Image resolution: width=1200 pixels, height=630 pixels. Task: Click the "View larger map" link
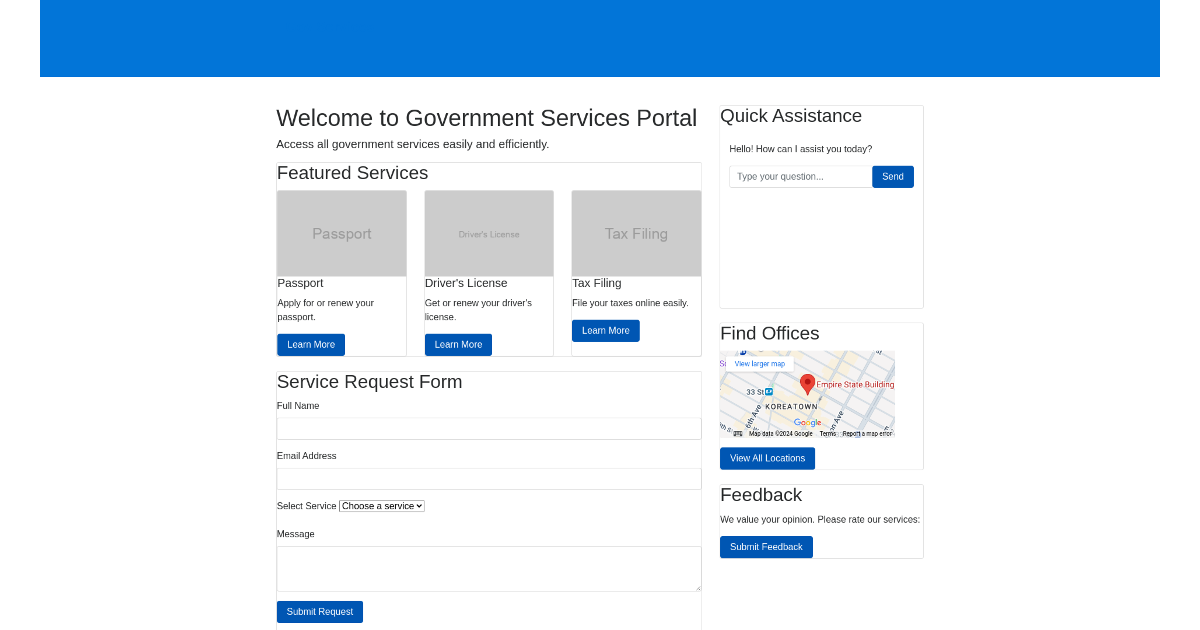tap(760, 363)
